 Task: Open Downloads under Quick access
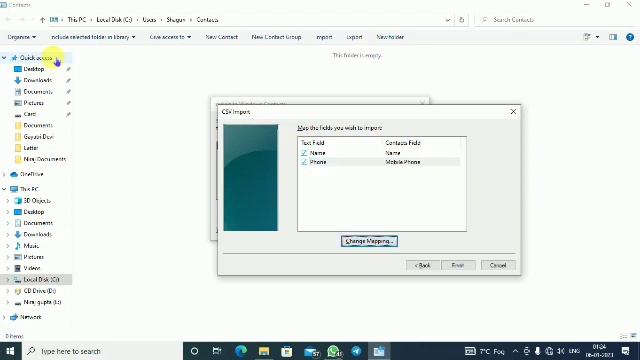[x=38, y=80]
